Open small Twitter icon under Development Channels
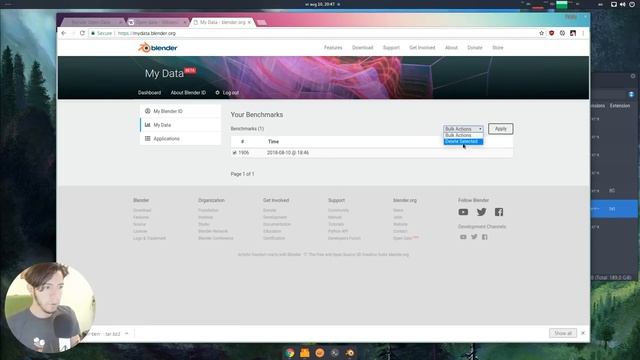640x360 pixels. pos(474,237)
